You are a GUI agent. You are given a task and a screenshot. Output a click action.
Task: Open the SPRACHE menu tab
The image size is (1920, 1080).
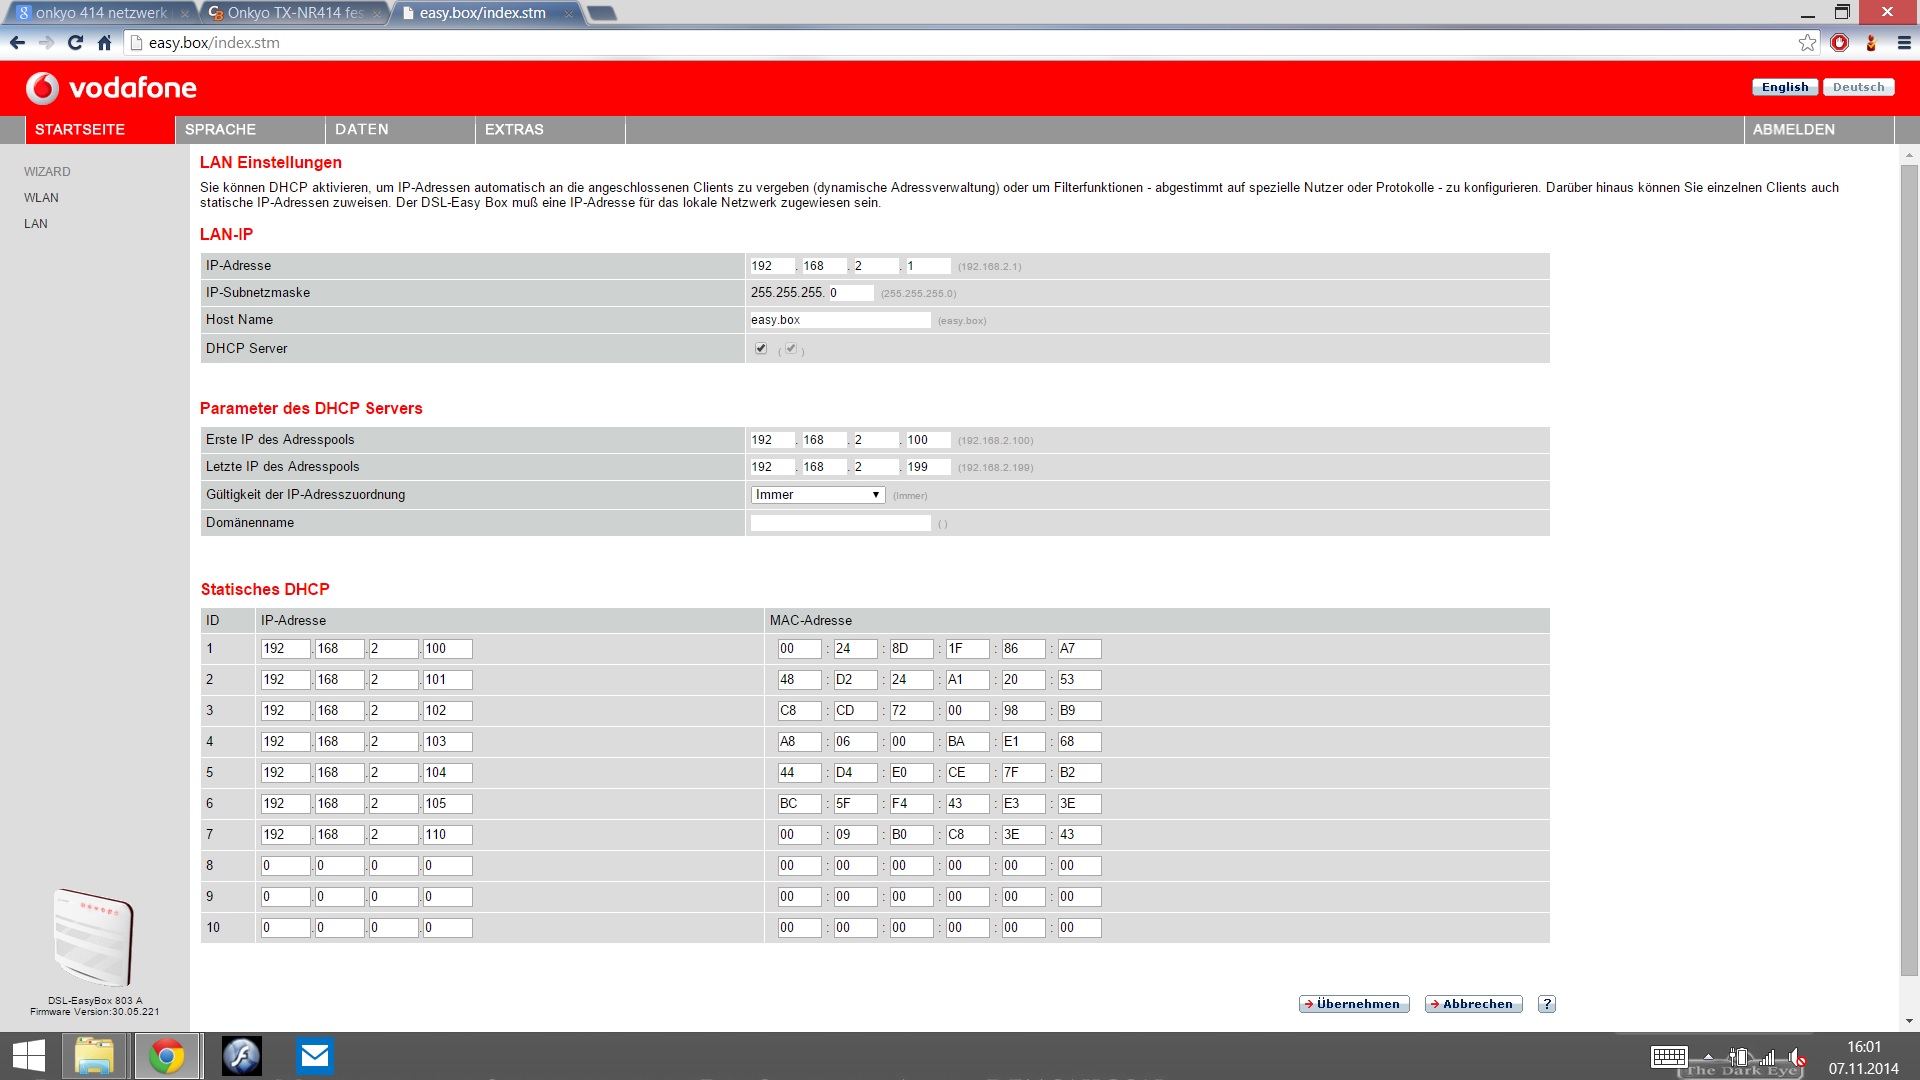point(220,129)
